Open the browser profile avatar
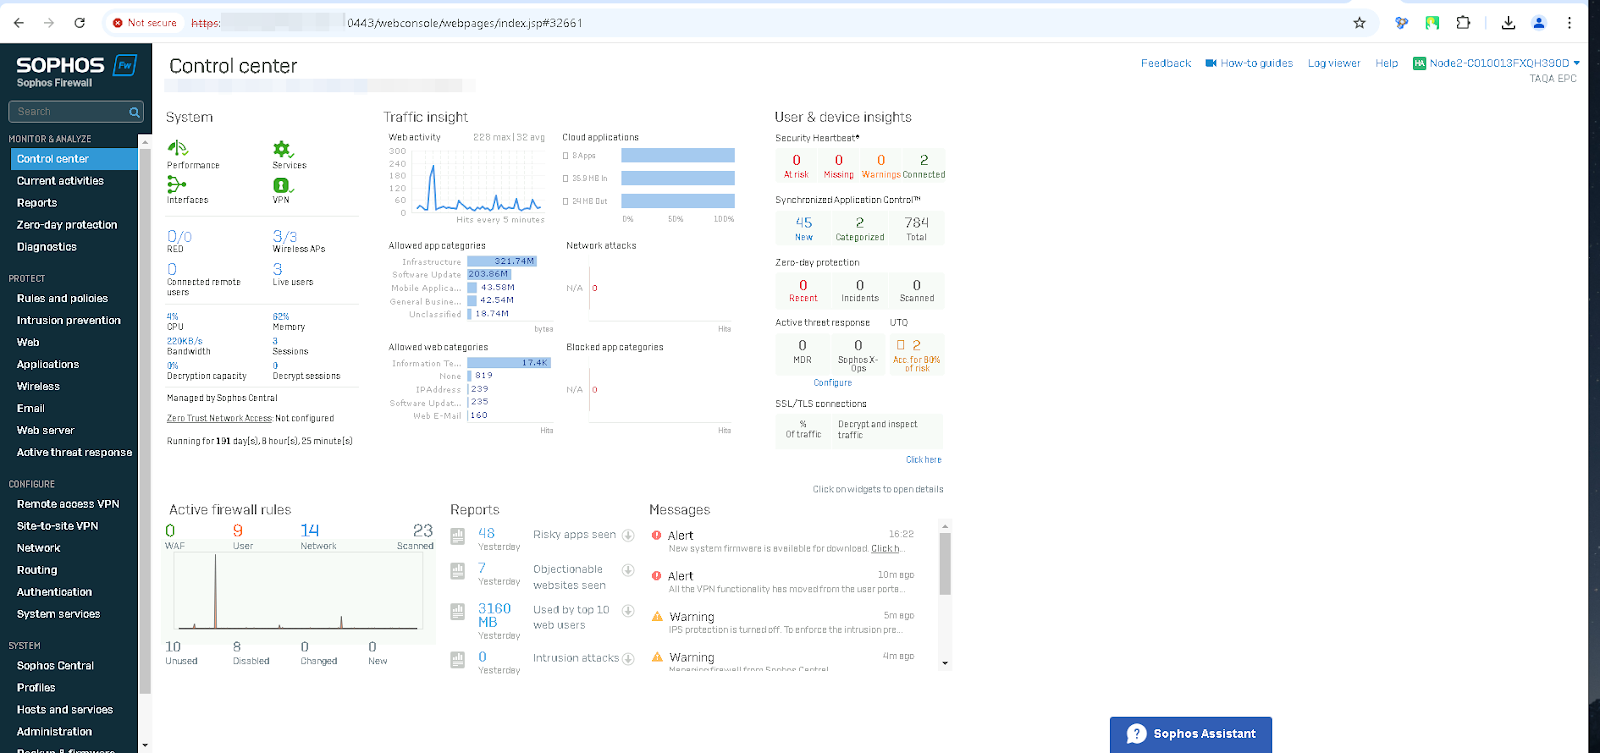This screenshot has width=1600, height=753. coord(1539,23)
